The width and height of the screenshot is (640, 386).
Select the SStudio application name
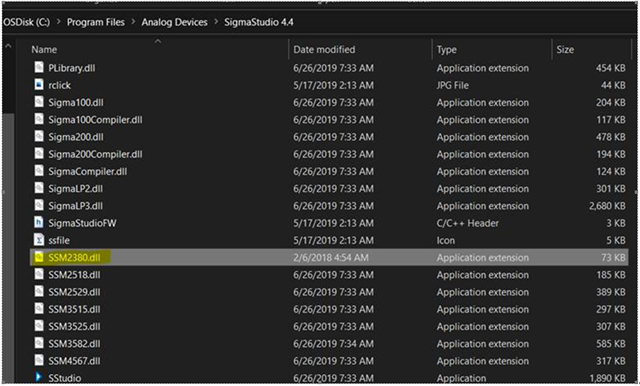point(64,378)
